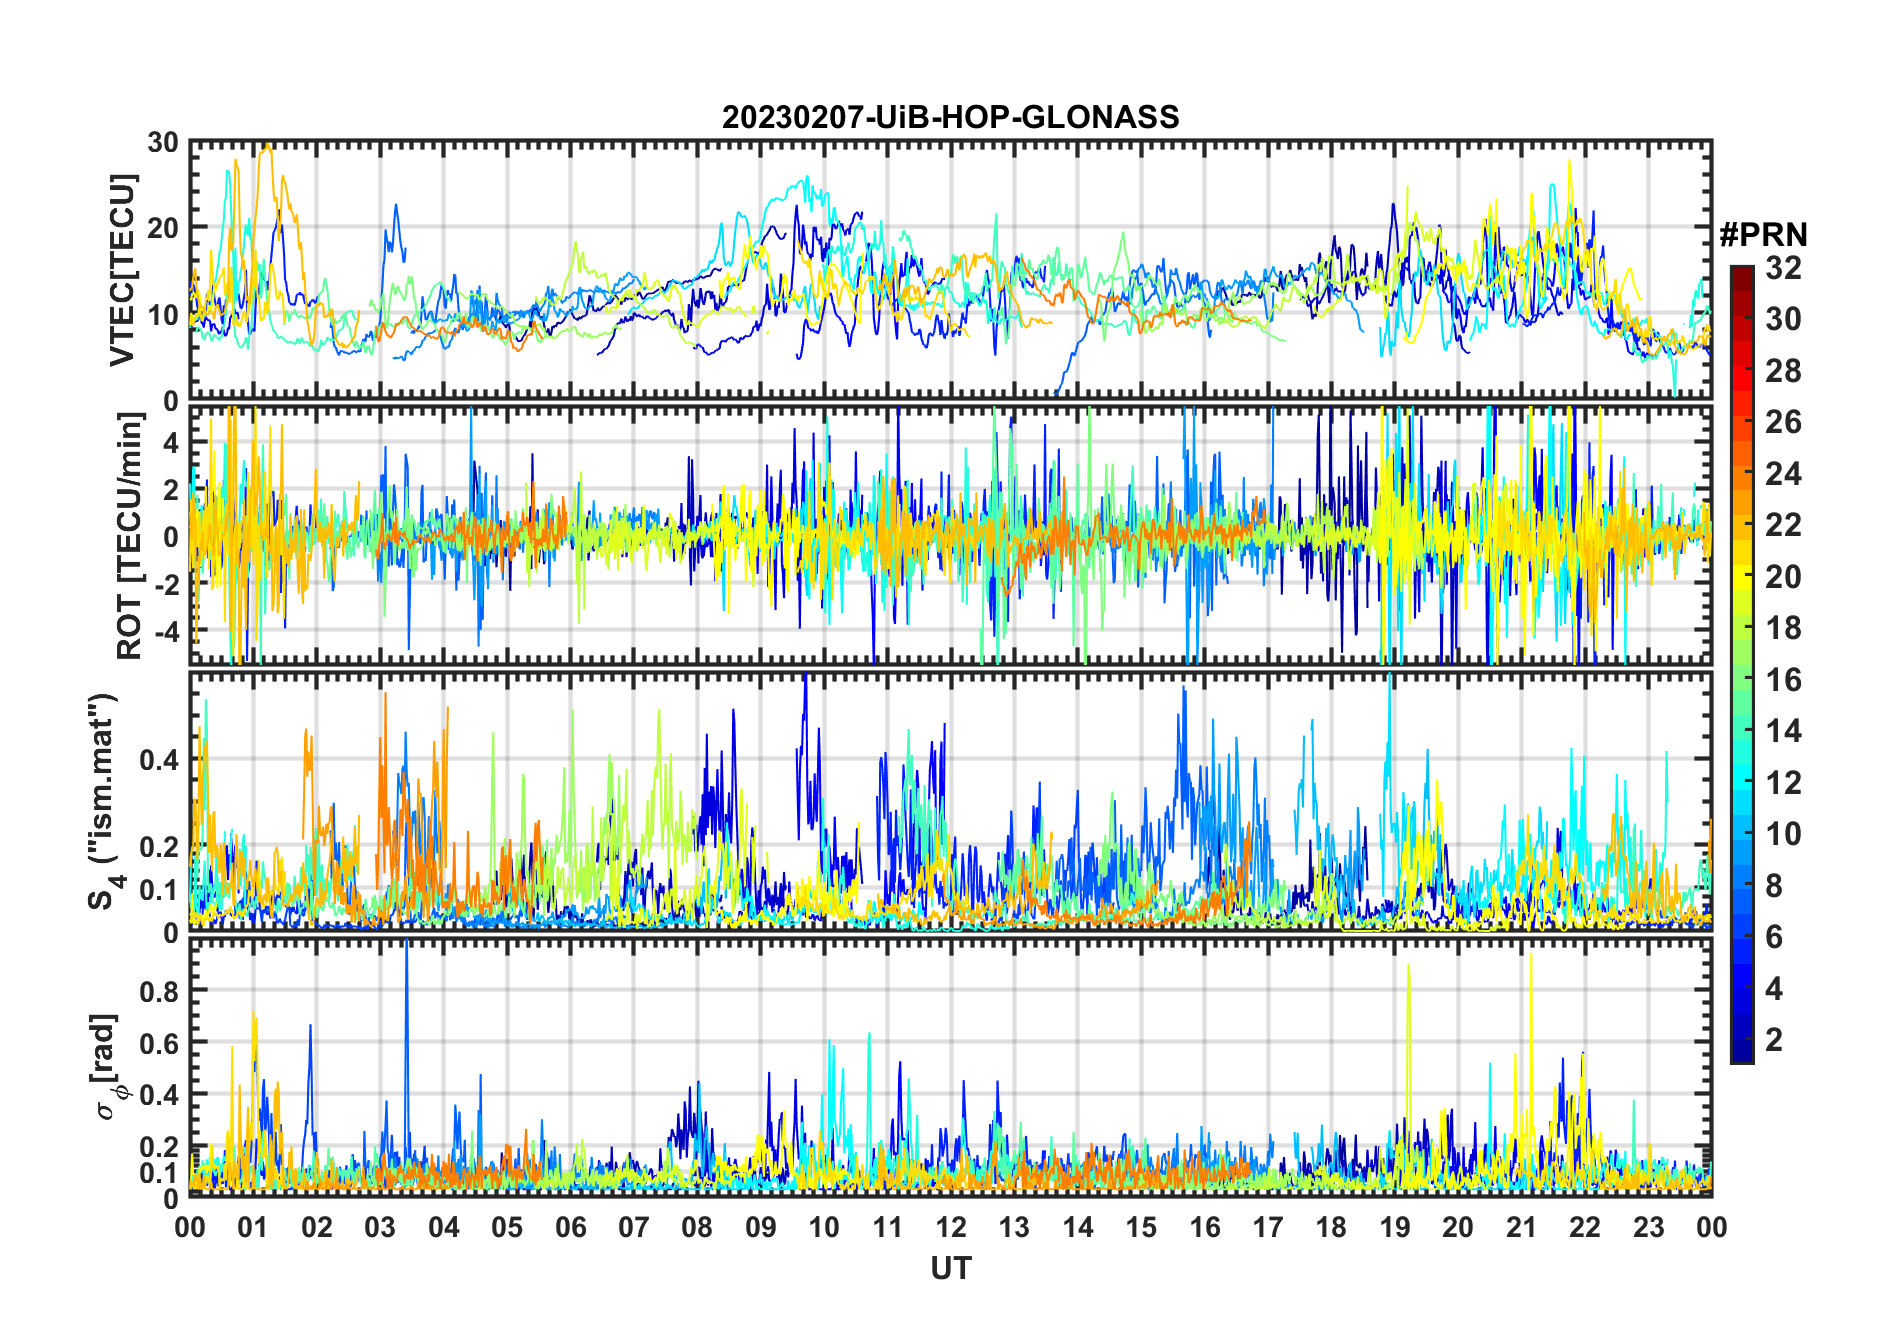Select colorbar tick label 12

click(x=1783, y=783)
